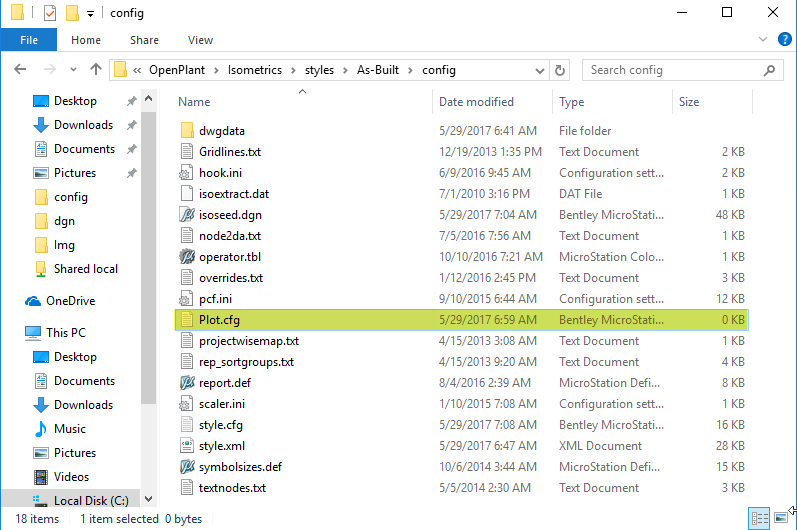
Task: Click the New folder quick access icon
Action: coord(72,13)
